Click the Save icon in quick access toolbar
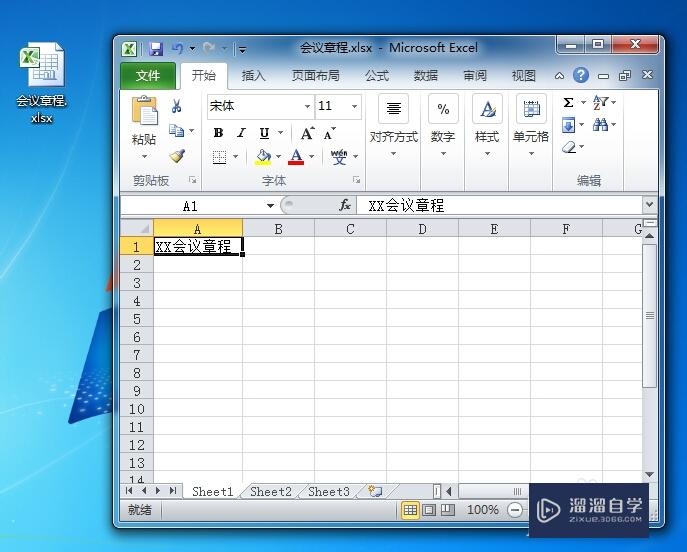The image size is (687, 552). click(x=156, y=49)
